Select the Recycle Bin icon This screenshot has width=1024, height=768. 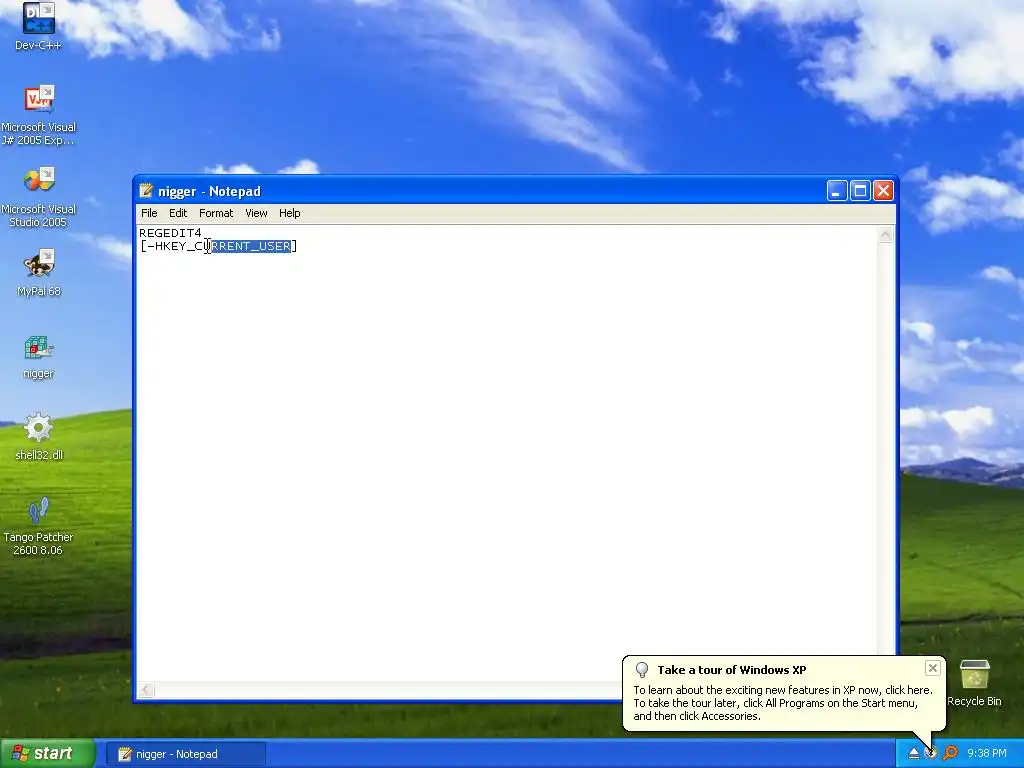(x=974, y=683)
